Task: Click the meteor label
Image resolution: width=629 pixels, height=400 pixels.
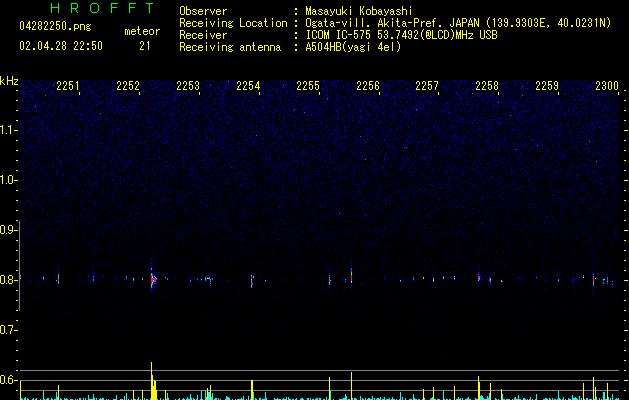Action: pos(142,31)
